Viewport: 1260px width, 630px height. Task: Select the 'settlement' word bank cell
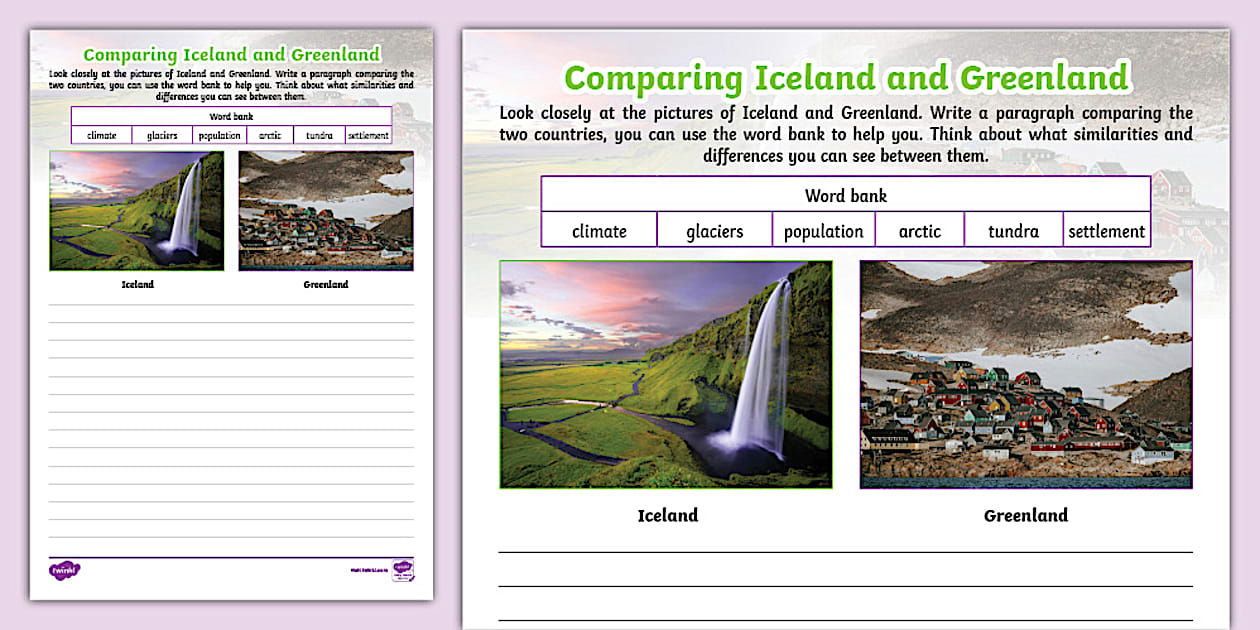[1107, 230]
